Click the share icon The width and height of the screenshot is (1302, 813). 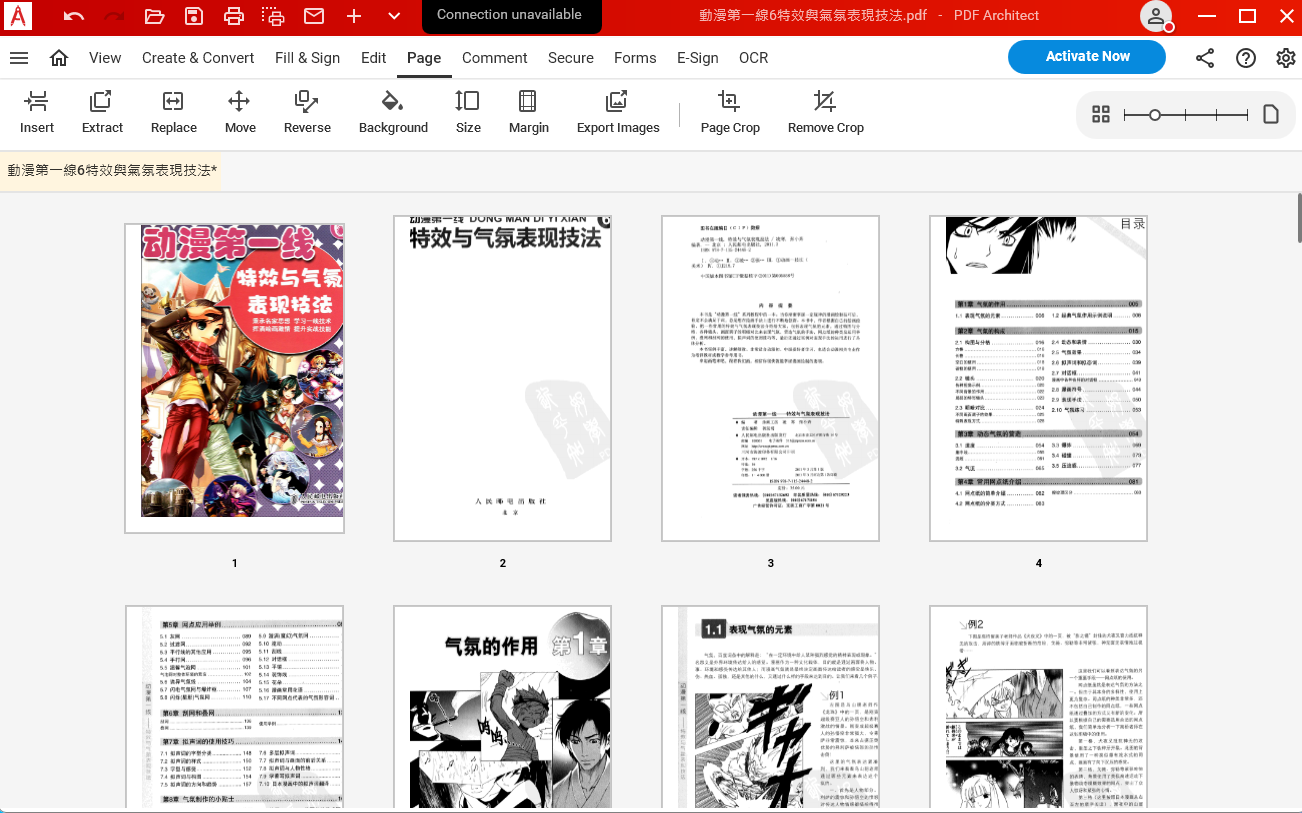pos(1205,58)
